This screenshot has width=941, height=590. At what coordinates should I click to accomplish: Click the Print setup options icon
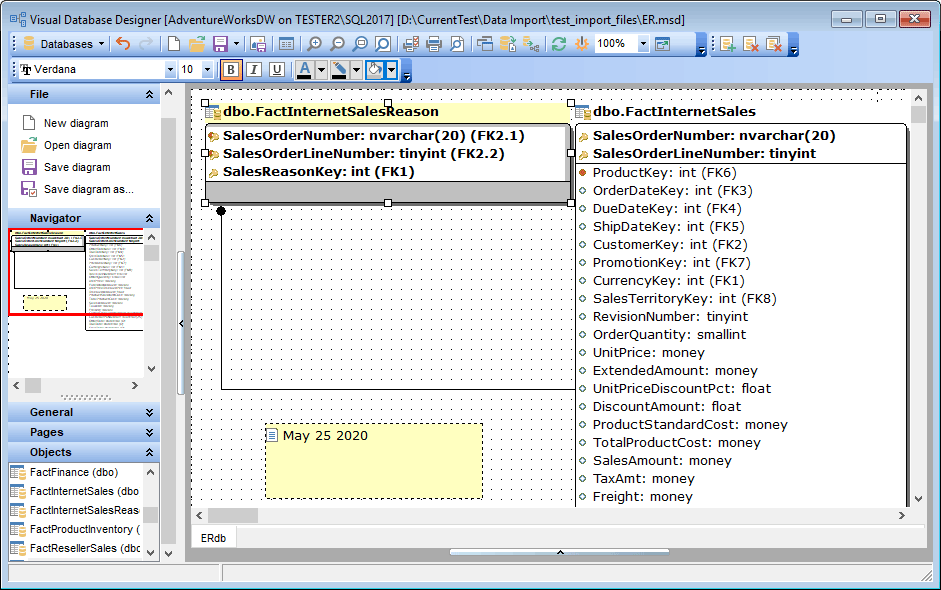(x=411, y=44)
